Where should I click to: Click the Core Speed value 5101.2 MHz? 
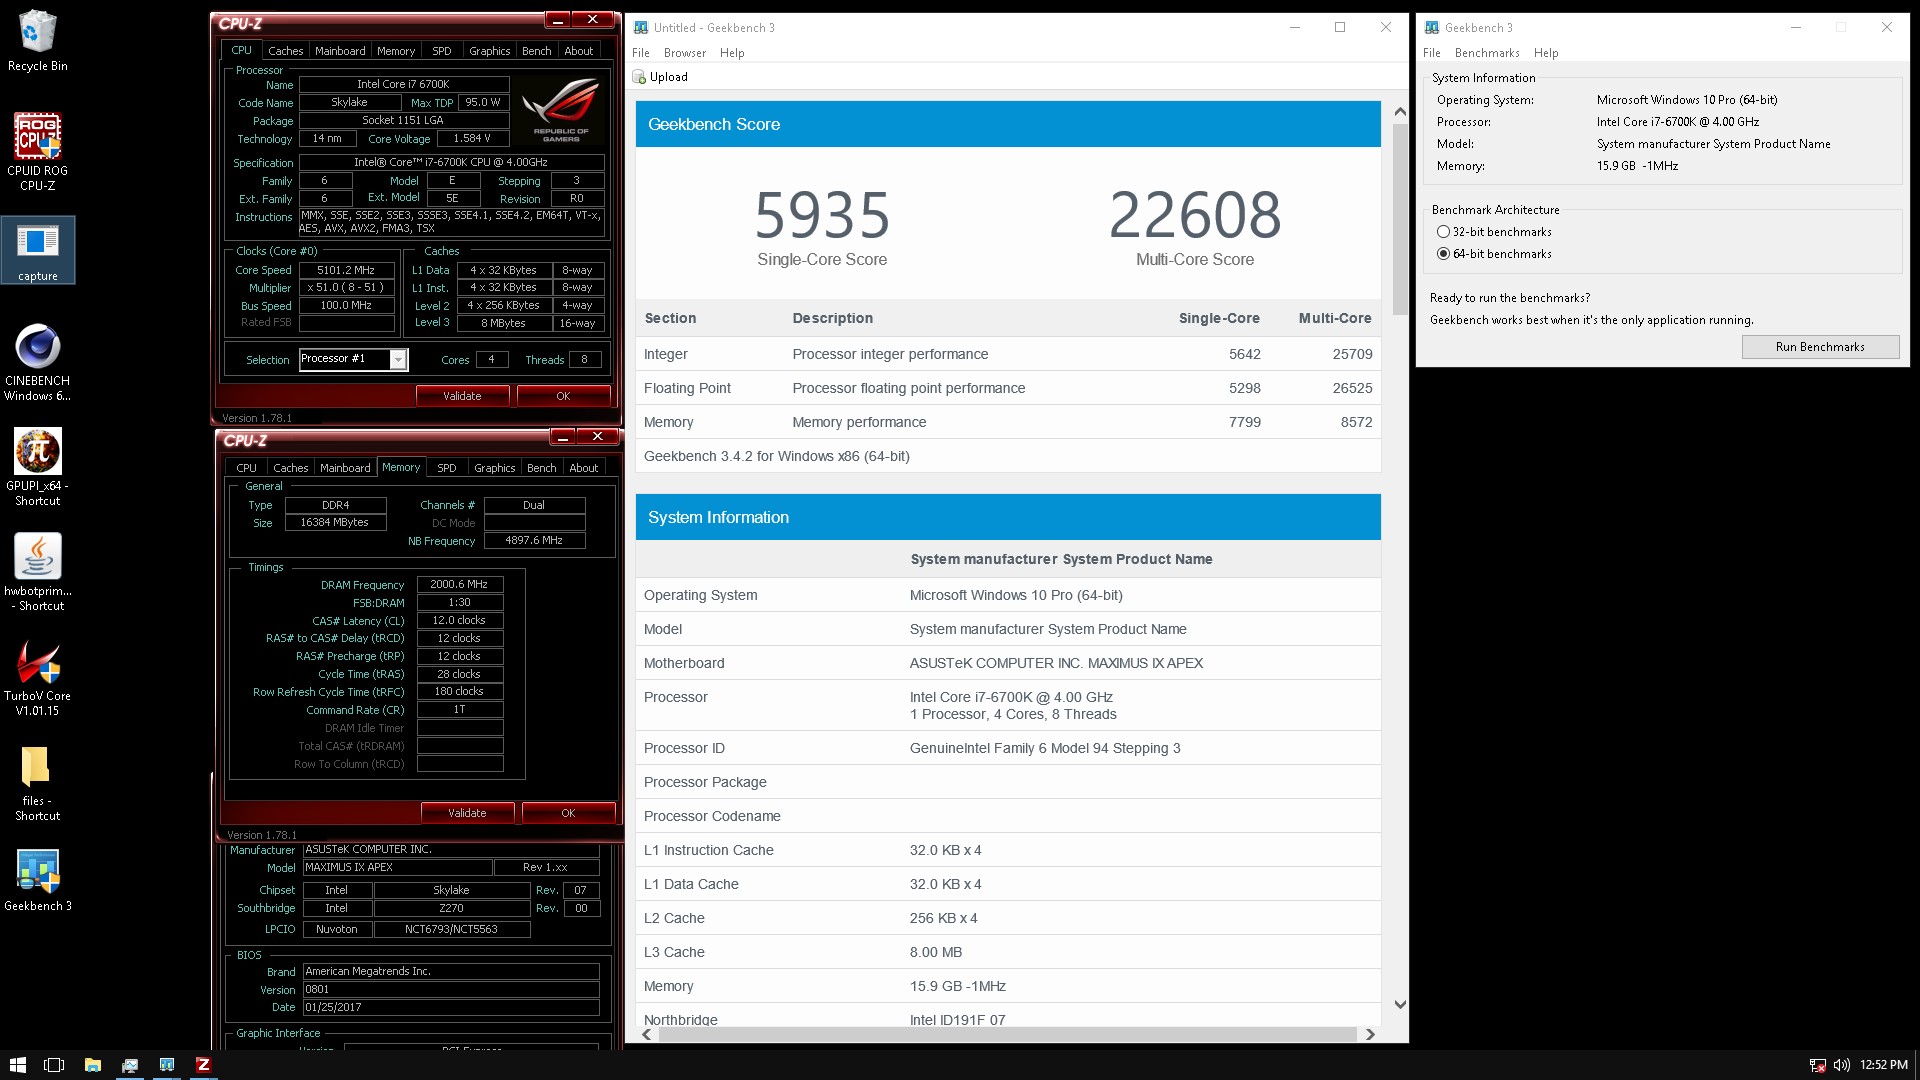point(346,270)
